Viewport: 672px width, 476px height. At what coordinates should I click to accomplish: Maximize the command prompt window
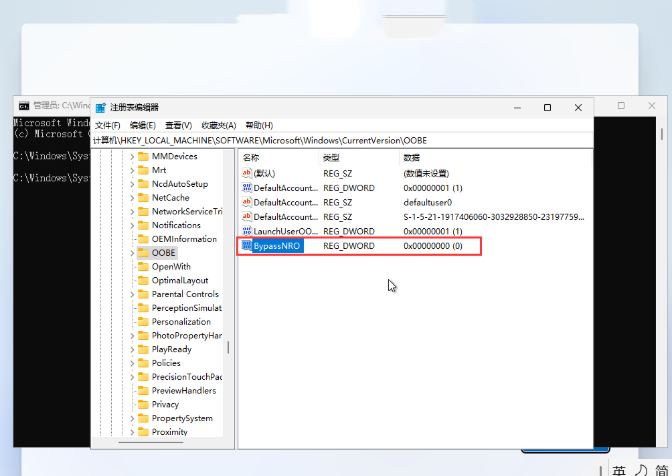point(621,105)
